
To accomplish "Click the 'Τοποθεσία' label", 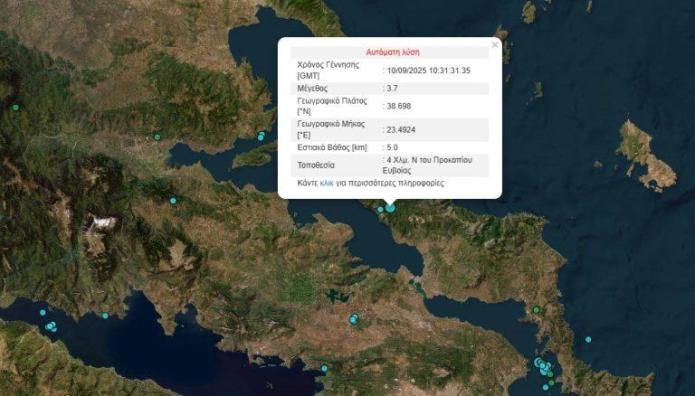I will (x=316, y=165).
